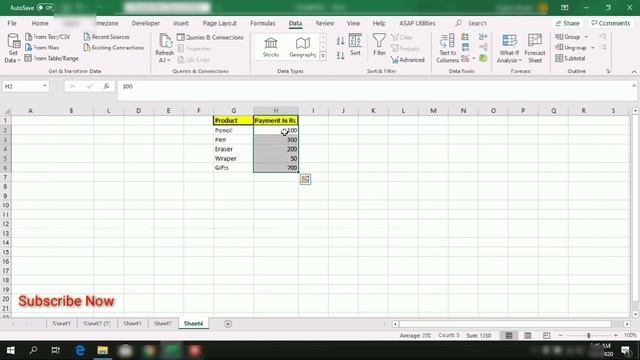Expand Data Types gallery

point(323,56)
